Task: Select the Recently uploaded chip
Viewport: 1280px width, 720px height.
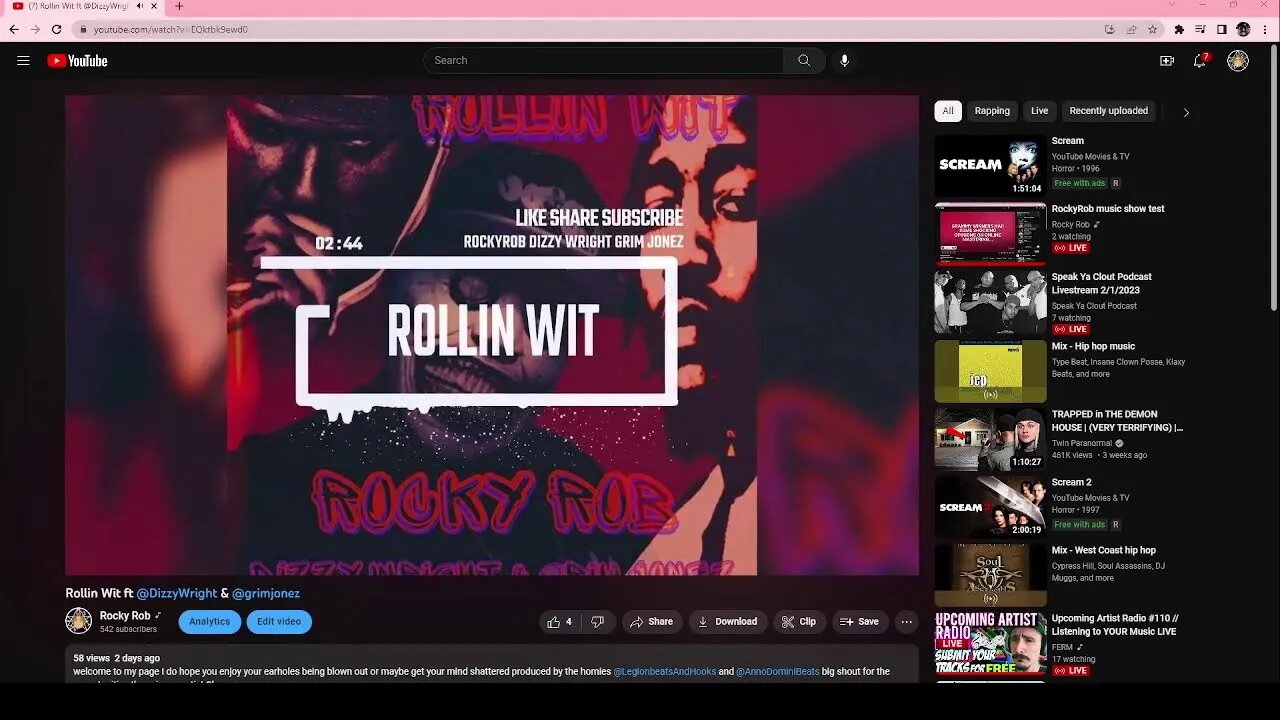Action: (1108, 111)
